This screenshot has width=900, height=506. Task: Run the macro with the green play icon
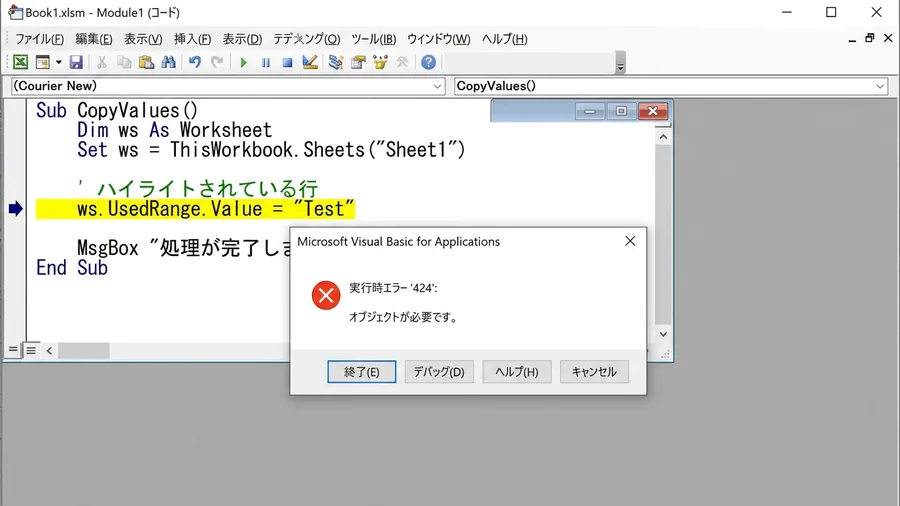click(x=243, y=62)
